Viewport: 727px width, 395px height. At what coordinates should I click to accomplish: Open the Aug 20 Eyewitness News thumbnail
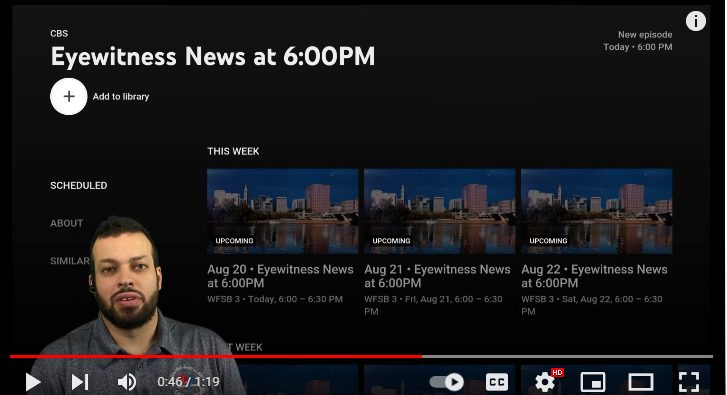(x=282, y=211)
